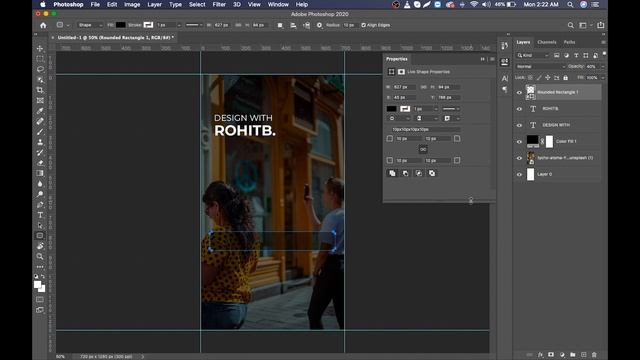
Task: Open the layer Fill percentage dropdown
Action: (x=602, y=78)
